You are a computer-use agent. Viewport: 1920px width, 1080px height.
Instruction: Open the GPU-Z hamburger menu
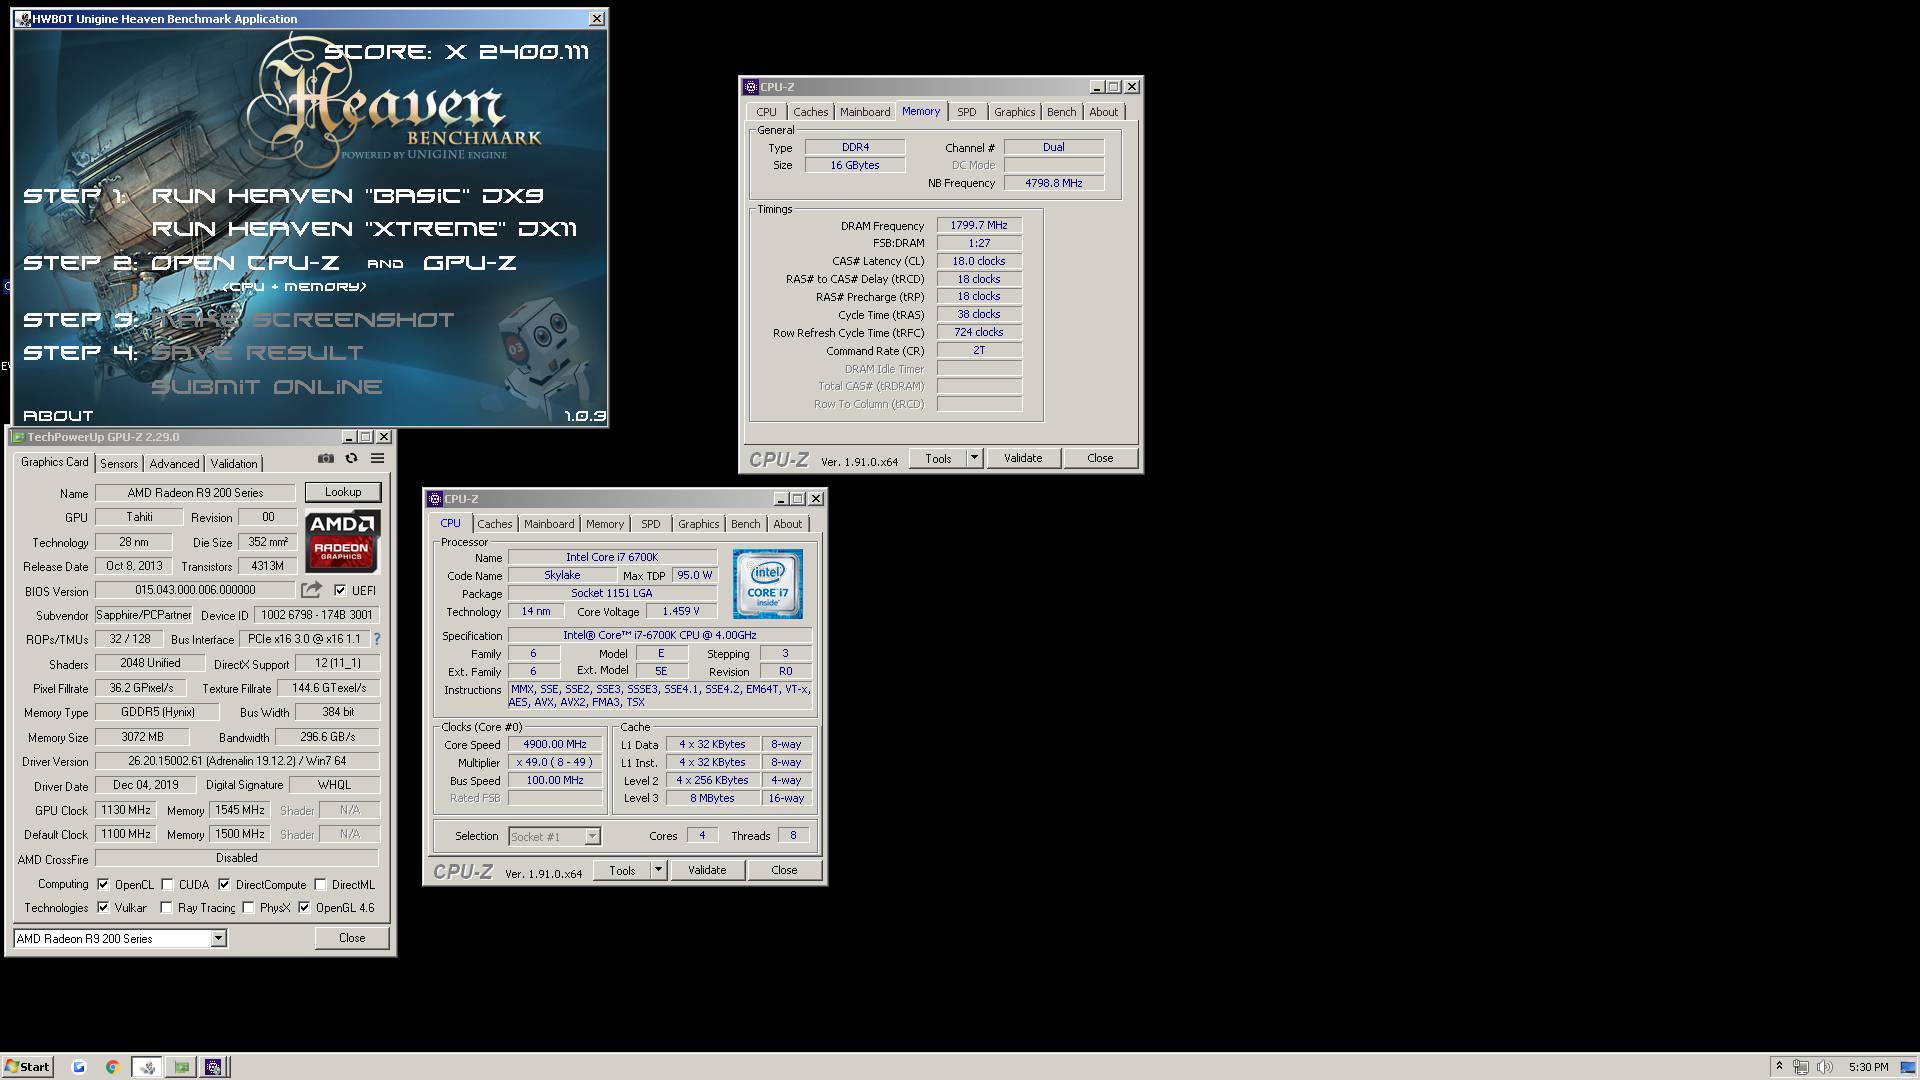click(377, 458)
